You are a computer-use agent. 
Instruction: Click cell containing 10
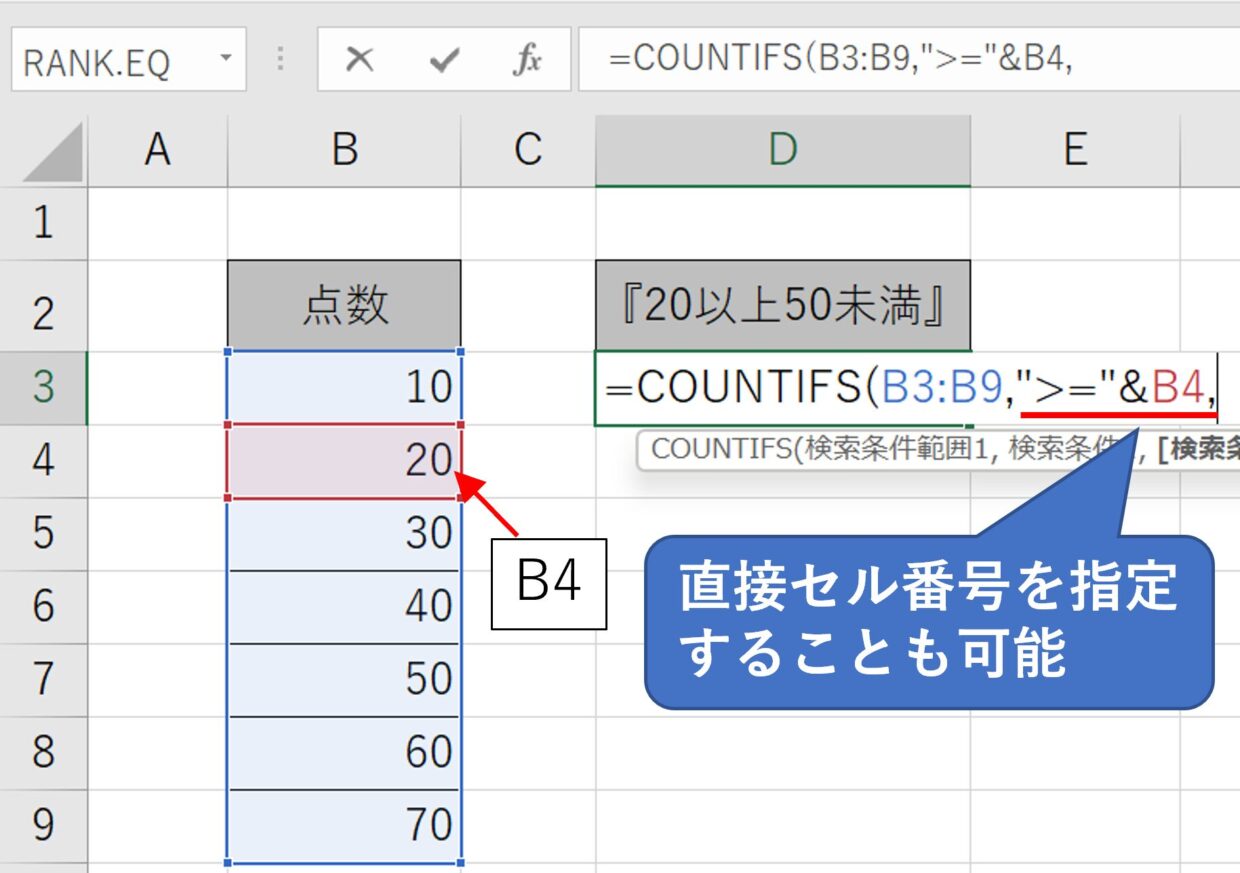point(344,388)
